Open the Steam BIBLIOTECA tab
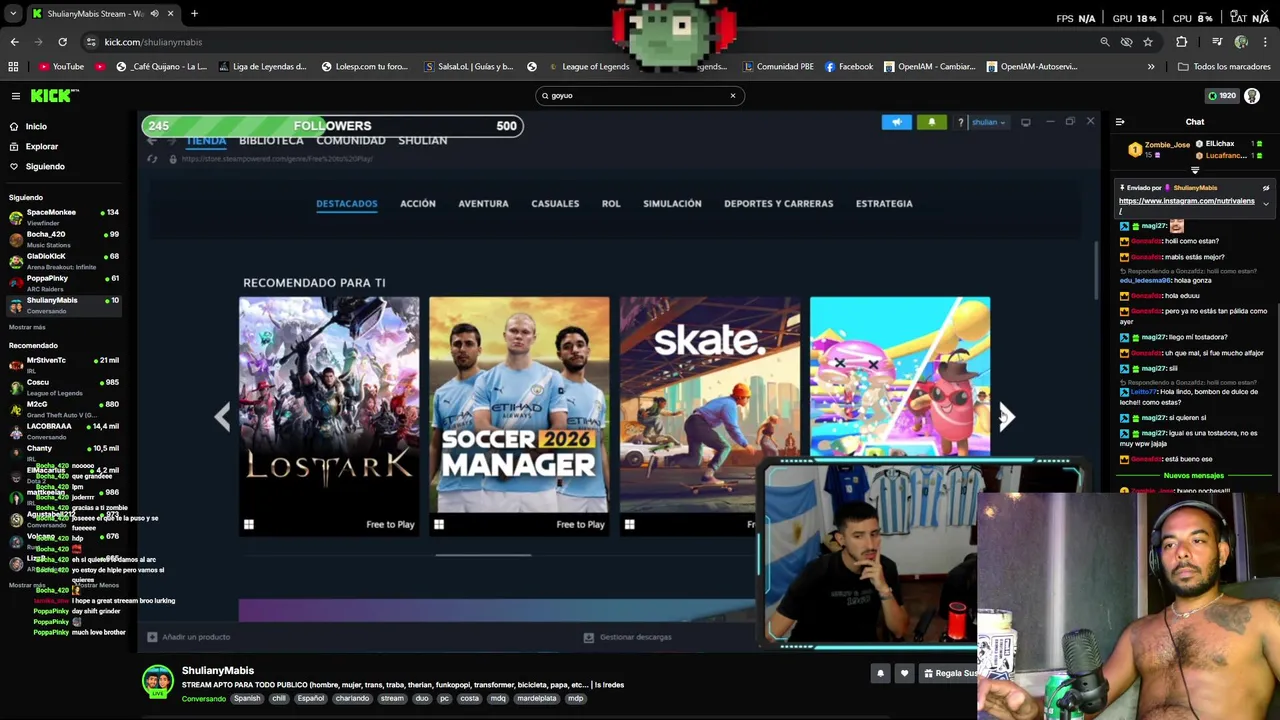The width and height of the screenshot is (1280, 720). click(x=271, y=141)
